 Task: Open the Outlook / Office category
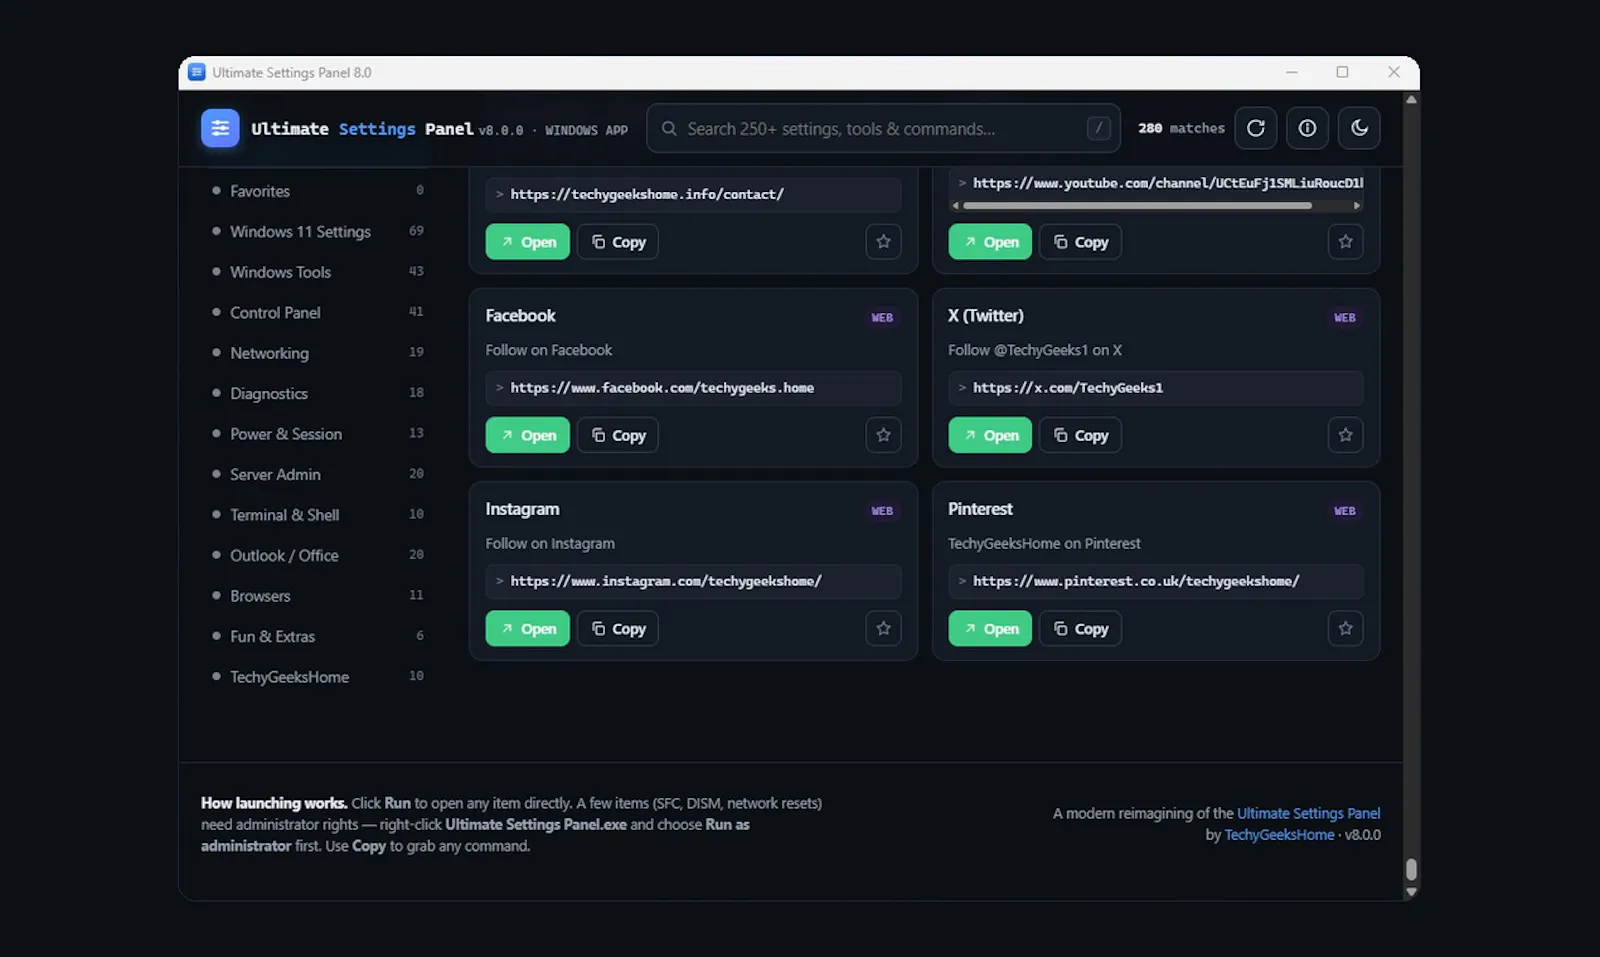click(318, 555)
